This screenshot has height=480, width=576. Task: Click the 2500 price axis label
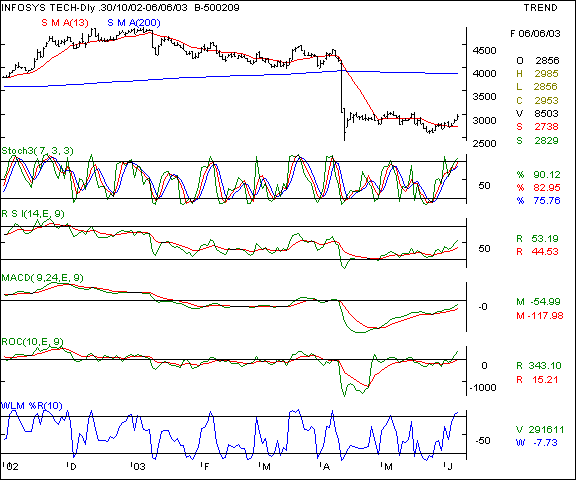484,144
